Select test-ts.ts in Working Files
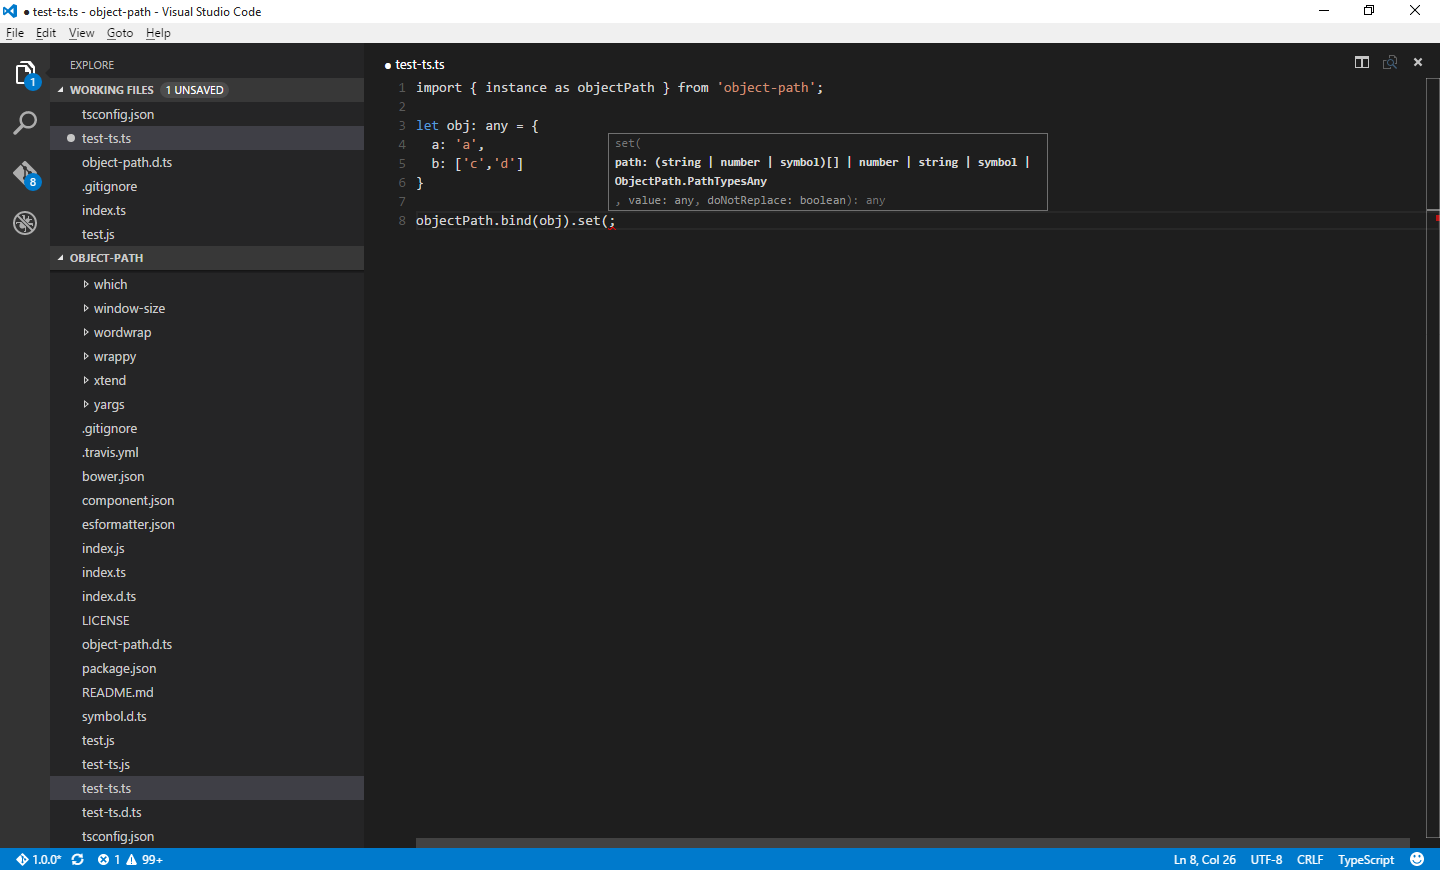Viewport: 1440px width, 870px height. [207, 139]
